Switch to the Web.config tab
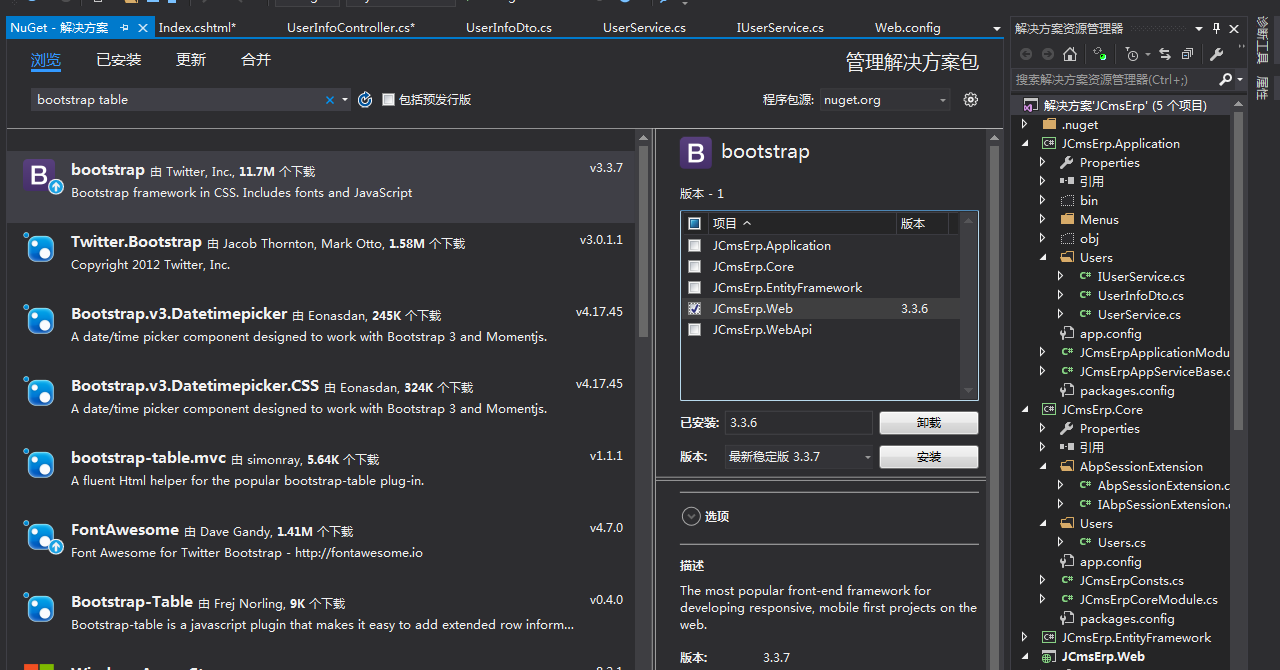Screen dimensions: 1280x670 point(908,28)
